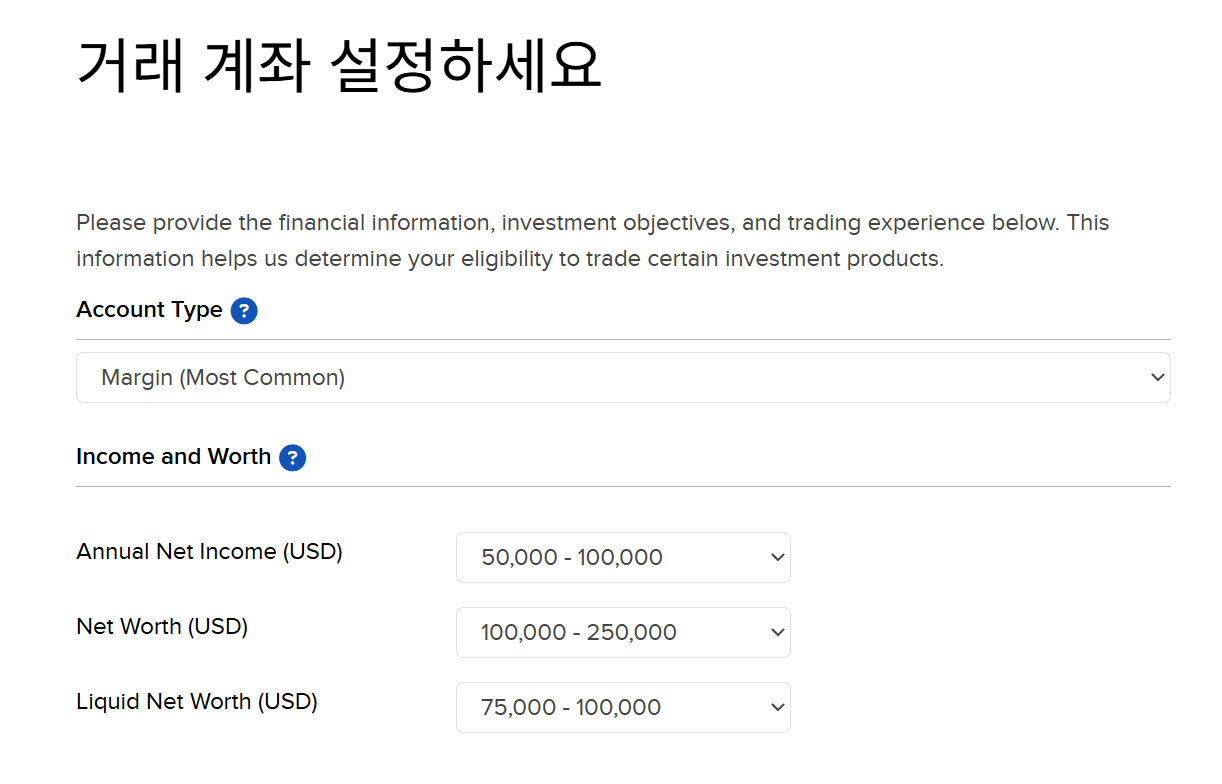Open the Annual Net Income dropdown

[x=623, y=557]
